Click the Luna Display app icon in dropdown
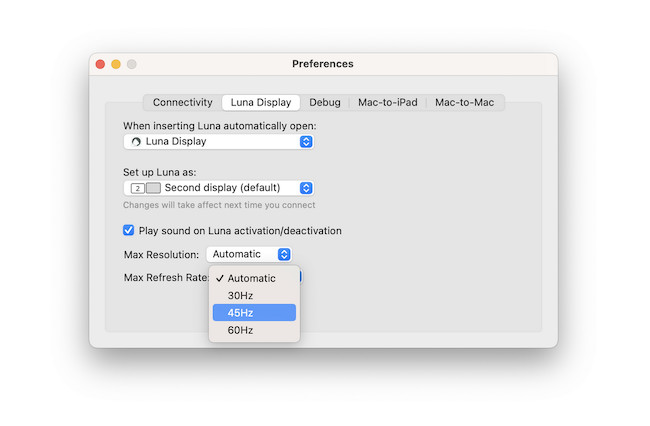 click(136, 142)
